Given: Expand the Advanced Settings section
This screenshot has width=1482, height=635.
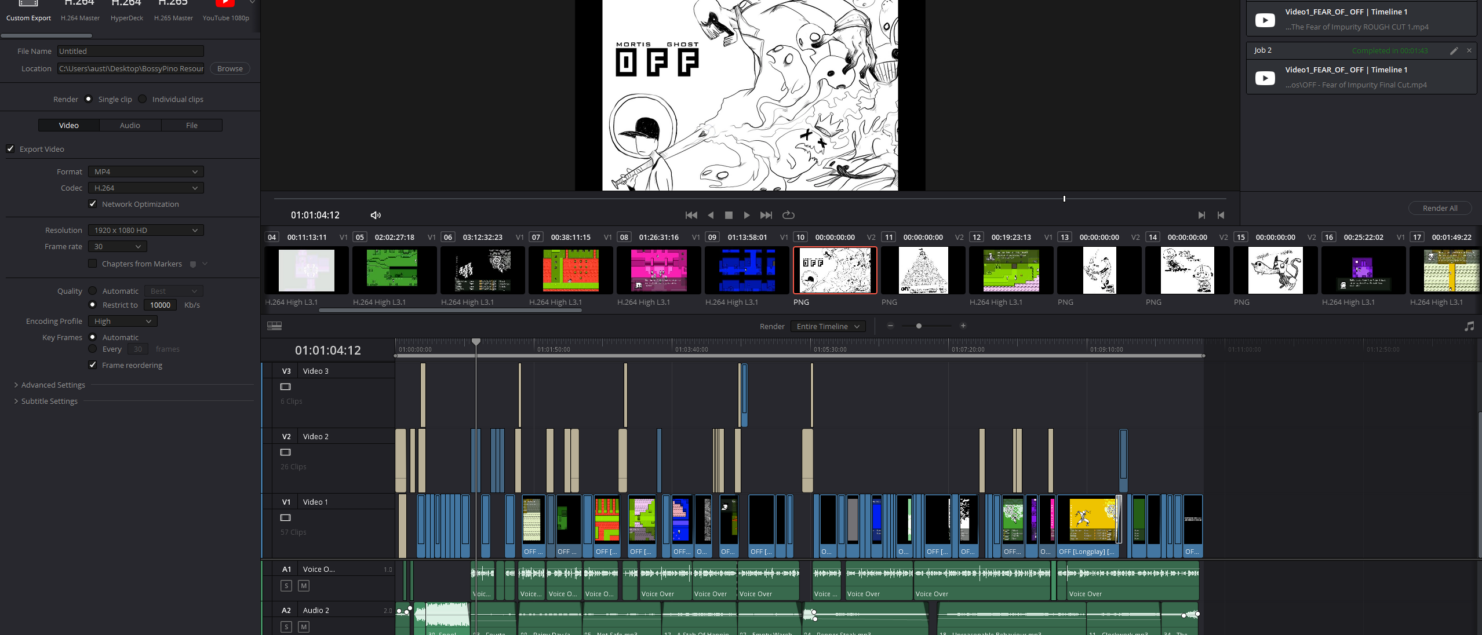Looking at the screenshot, I should click(x=50, y=385).
